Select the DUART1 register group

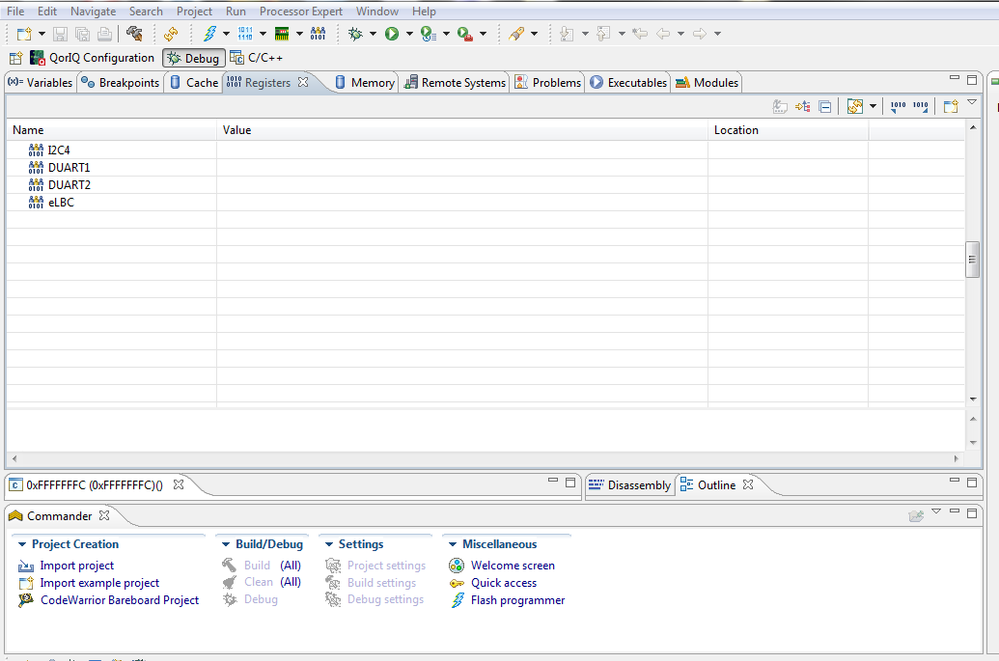[x=69, y=168]
